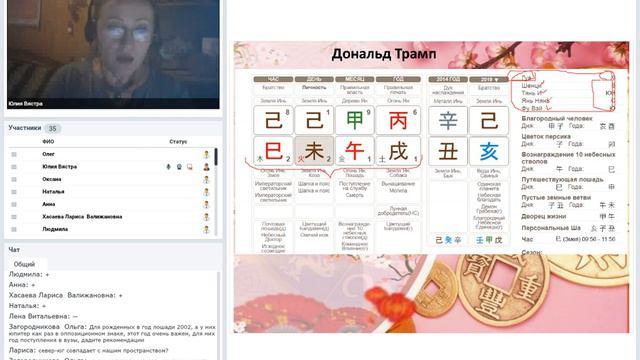Click the chat message from Загородникова Ольга
This screenshot has height=360, width=640.
[x=112, y=333]
